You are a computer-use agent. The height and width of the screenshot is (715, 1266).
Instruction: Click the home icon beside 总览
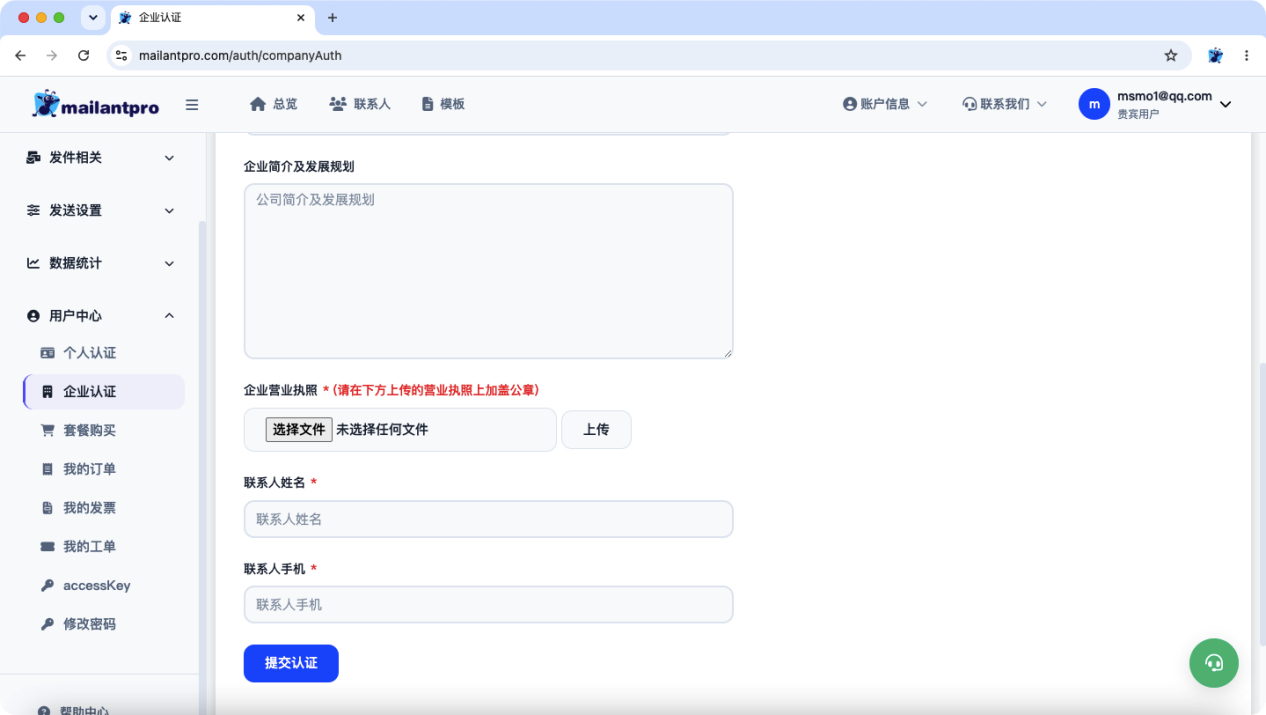coord(258,104)
